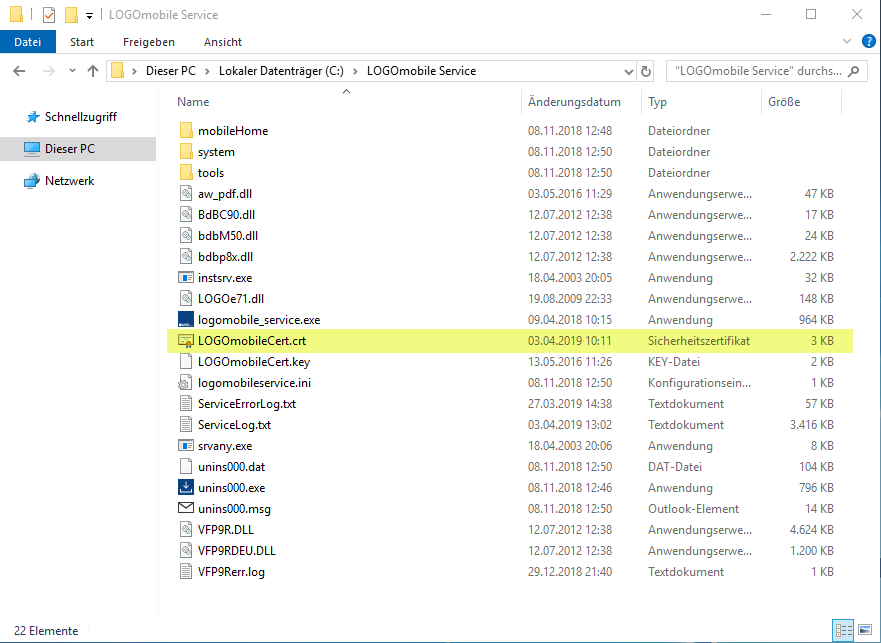Select the file name unins000.msg
The height and width of the screenshot is (643, 881).
pyautogui.click(x=234, y=509)
